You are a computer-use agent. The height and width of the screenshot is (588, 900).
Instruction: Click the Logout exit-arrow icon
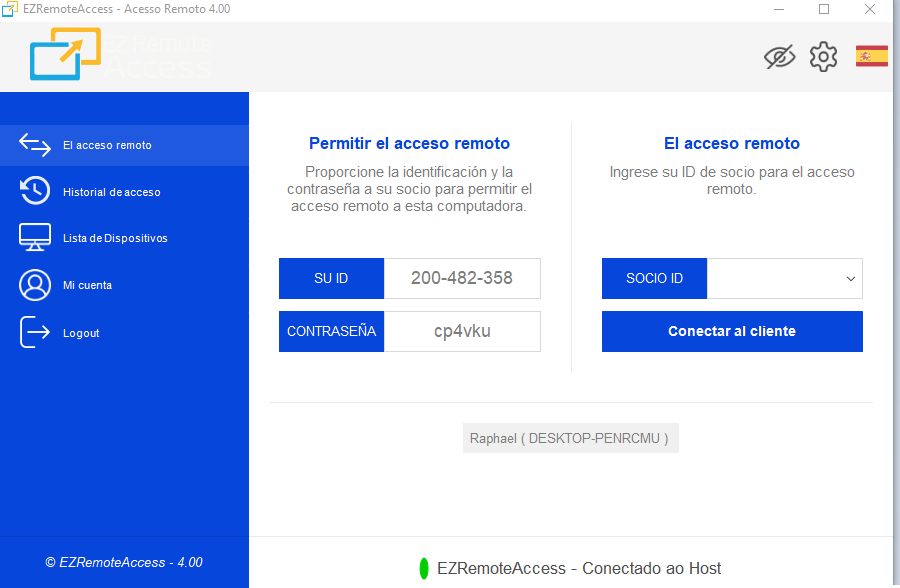click(35, 332)
